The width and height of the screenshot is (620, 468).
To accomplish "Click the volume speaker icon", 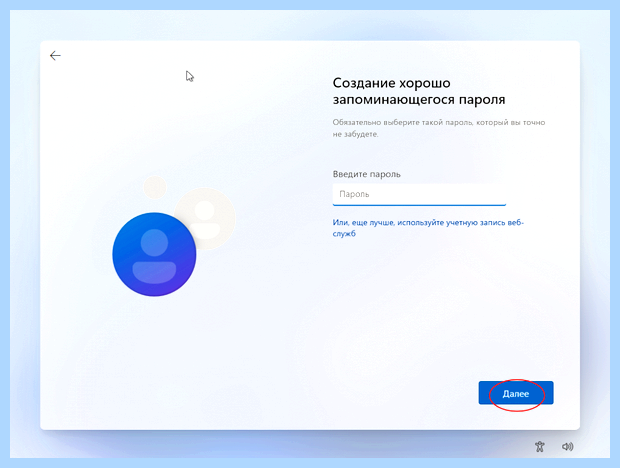I will click(567, 447).
